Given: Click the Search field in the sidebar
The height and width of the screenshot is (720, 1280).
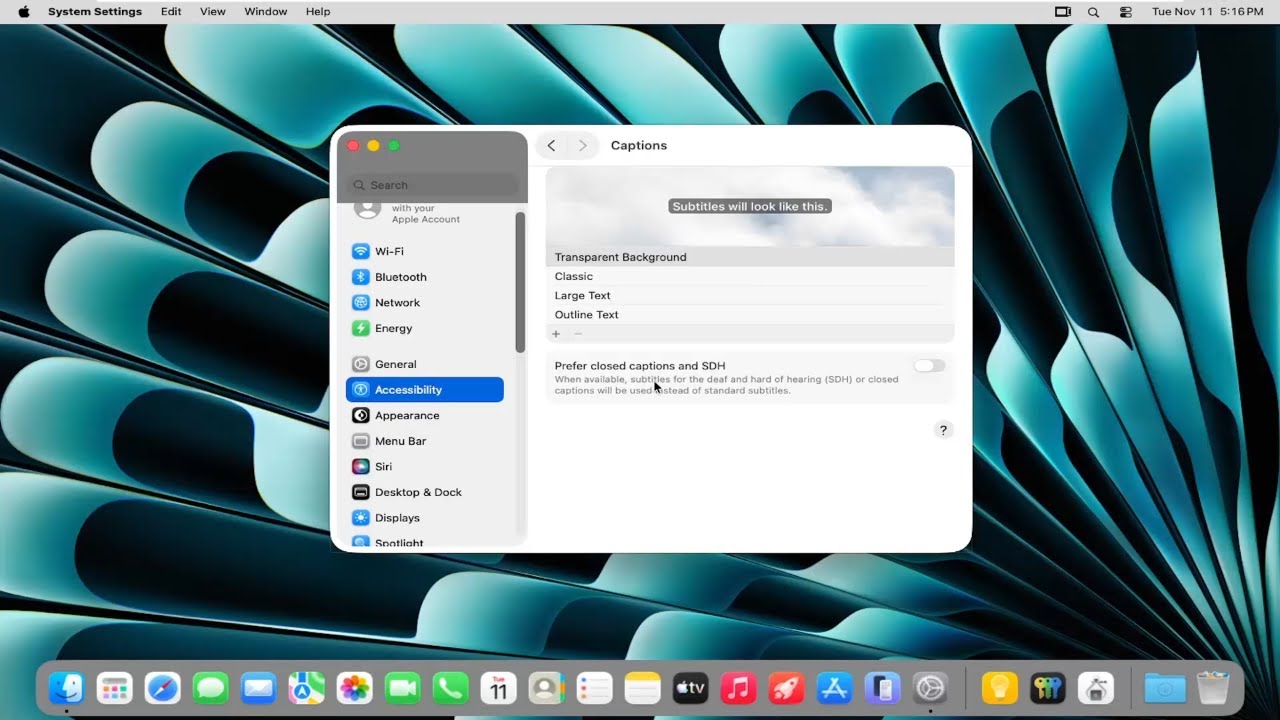Looking at the screenshot, I should click(x=433, y=185).
